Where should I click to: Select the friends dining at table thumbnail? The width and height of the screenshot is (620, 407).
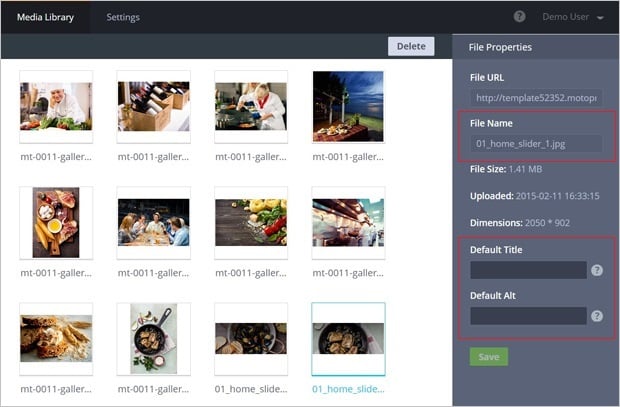coord(153,222)
